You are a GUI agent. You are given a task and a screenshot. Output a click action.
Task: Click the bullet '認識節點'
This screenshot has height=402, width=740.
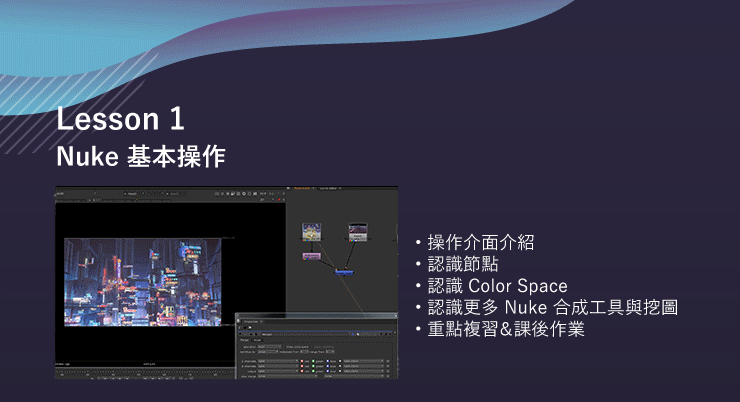point(463,264)
